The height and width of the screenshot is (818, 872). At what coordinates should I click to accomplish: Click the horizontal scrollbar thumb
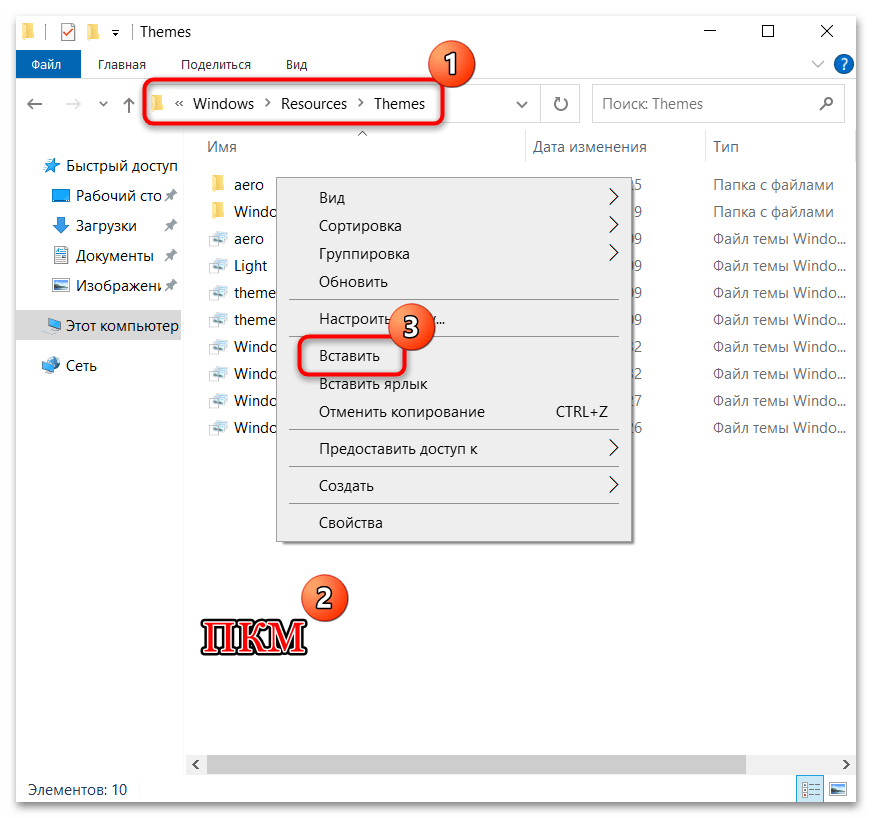tap(476, 765)
